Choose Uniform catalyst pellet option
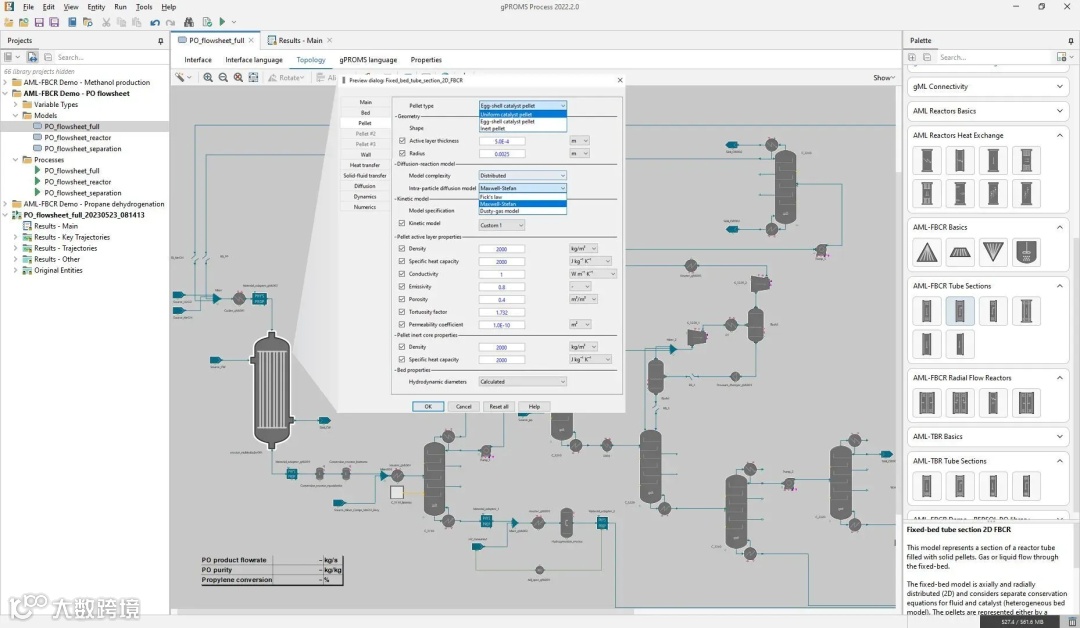Image resolution: width=1080 pixels, height=628 pixels. [522, 114]
